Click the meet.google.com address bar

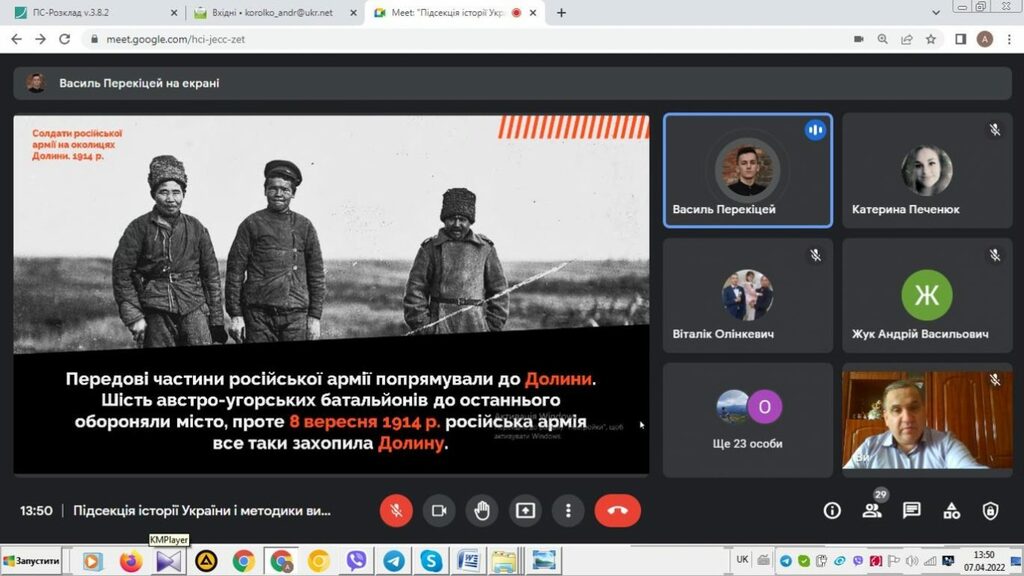(400, 39)
